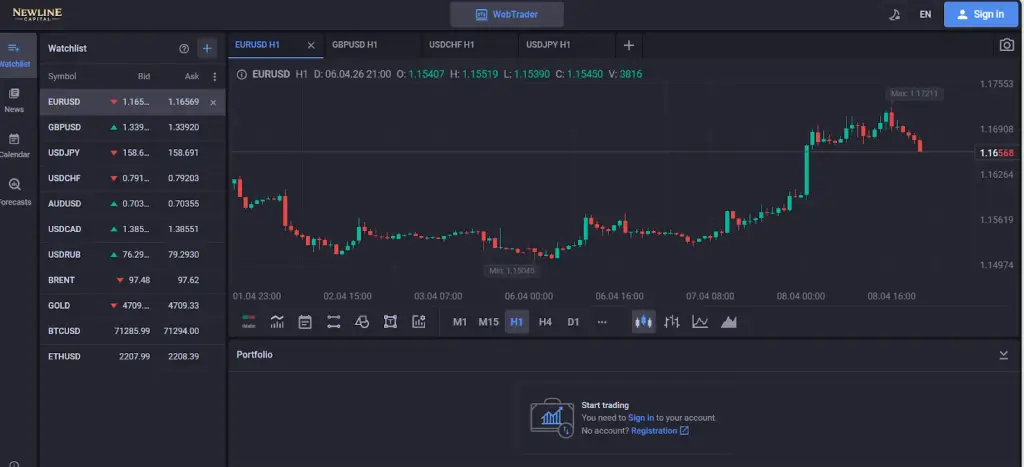Viewport: 1024px width, 467px height.
Task: Click the current price label 1.16568
Action: pyautogui.click(x=997, y=153)
